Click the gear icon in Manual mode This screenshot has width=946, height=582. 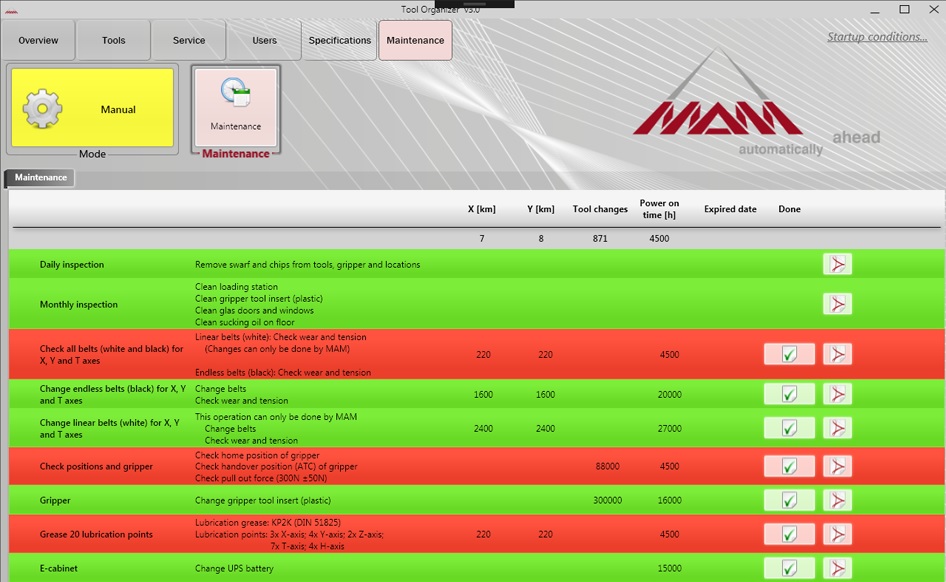pos(42,109)
